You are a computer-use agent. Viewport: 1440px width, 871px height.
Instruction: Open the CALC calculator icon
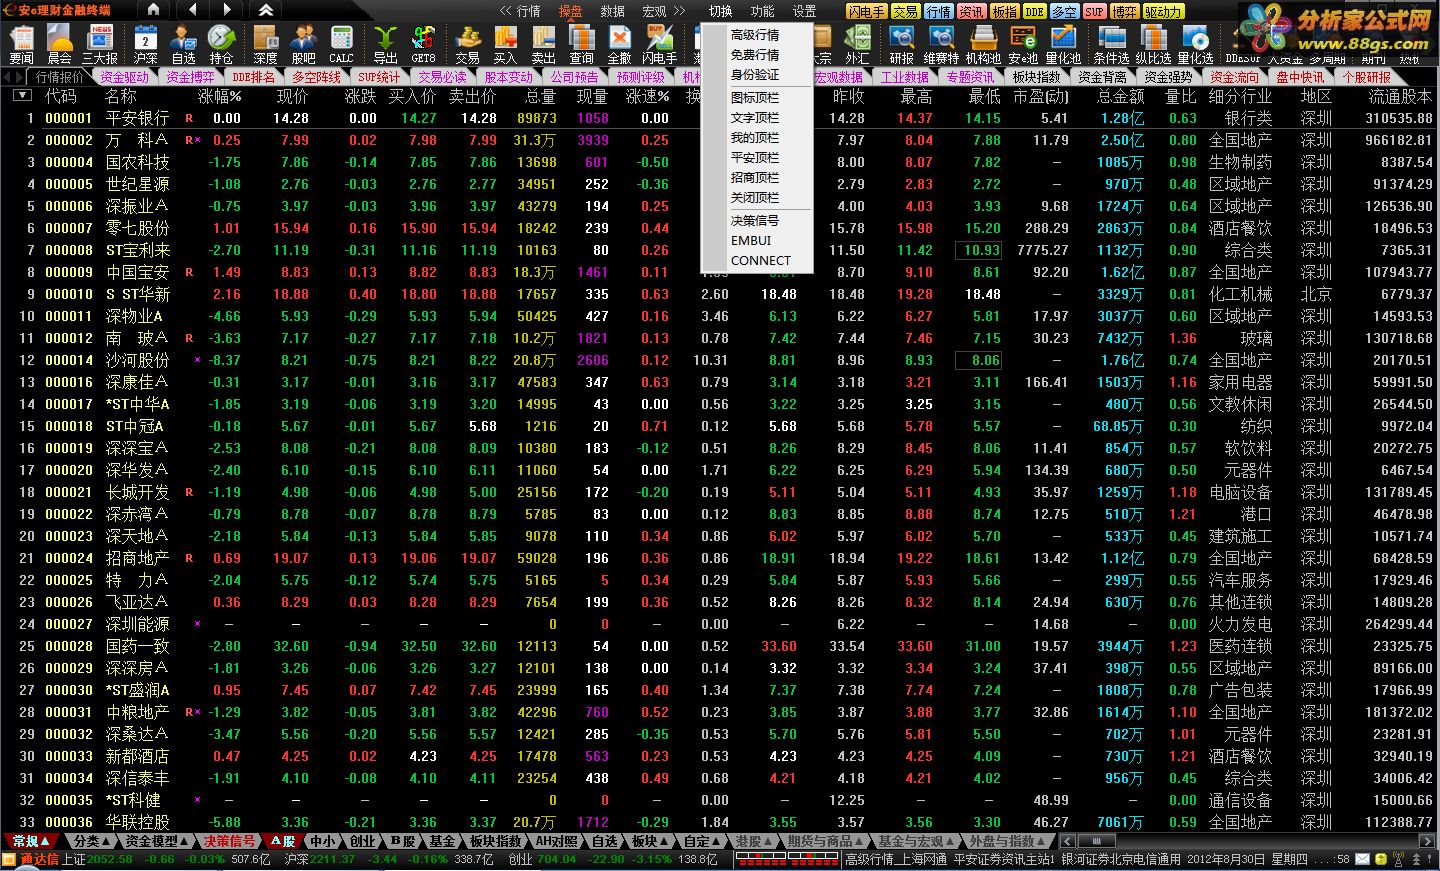[x=341, y=45]
